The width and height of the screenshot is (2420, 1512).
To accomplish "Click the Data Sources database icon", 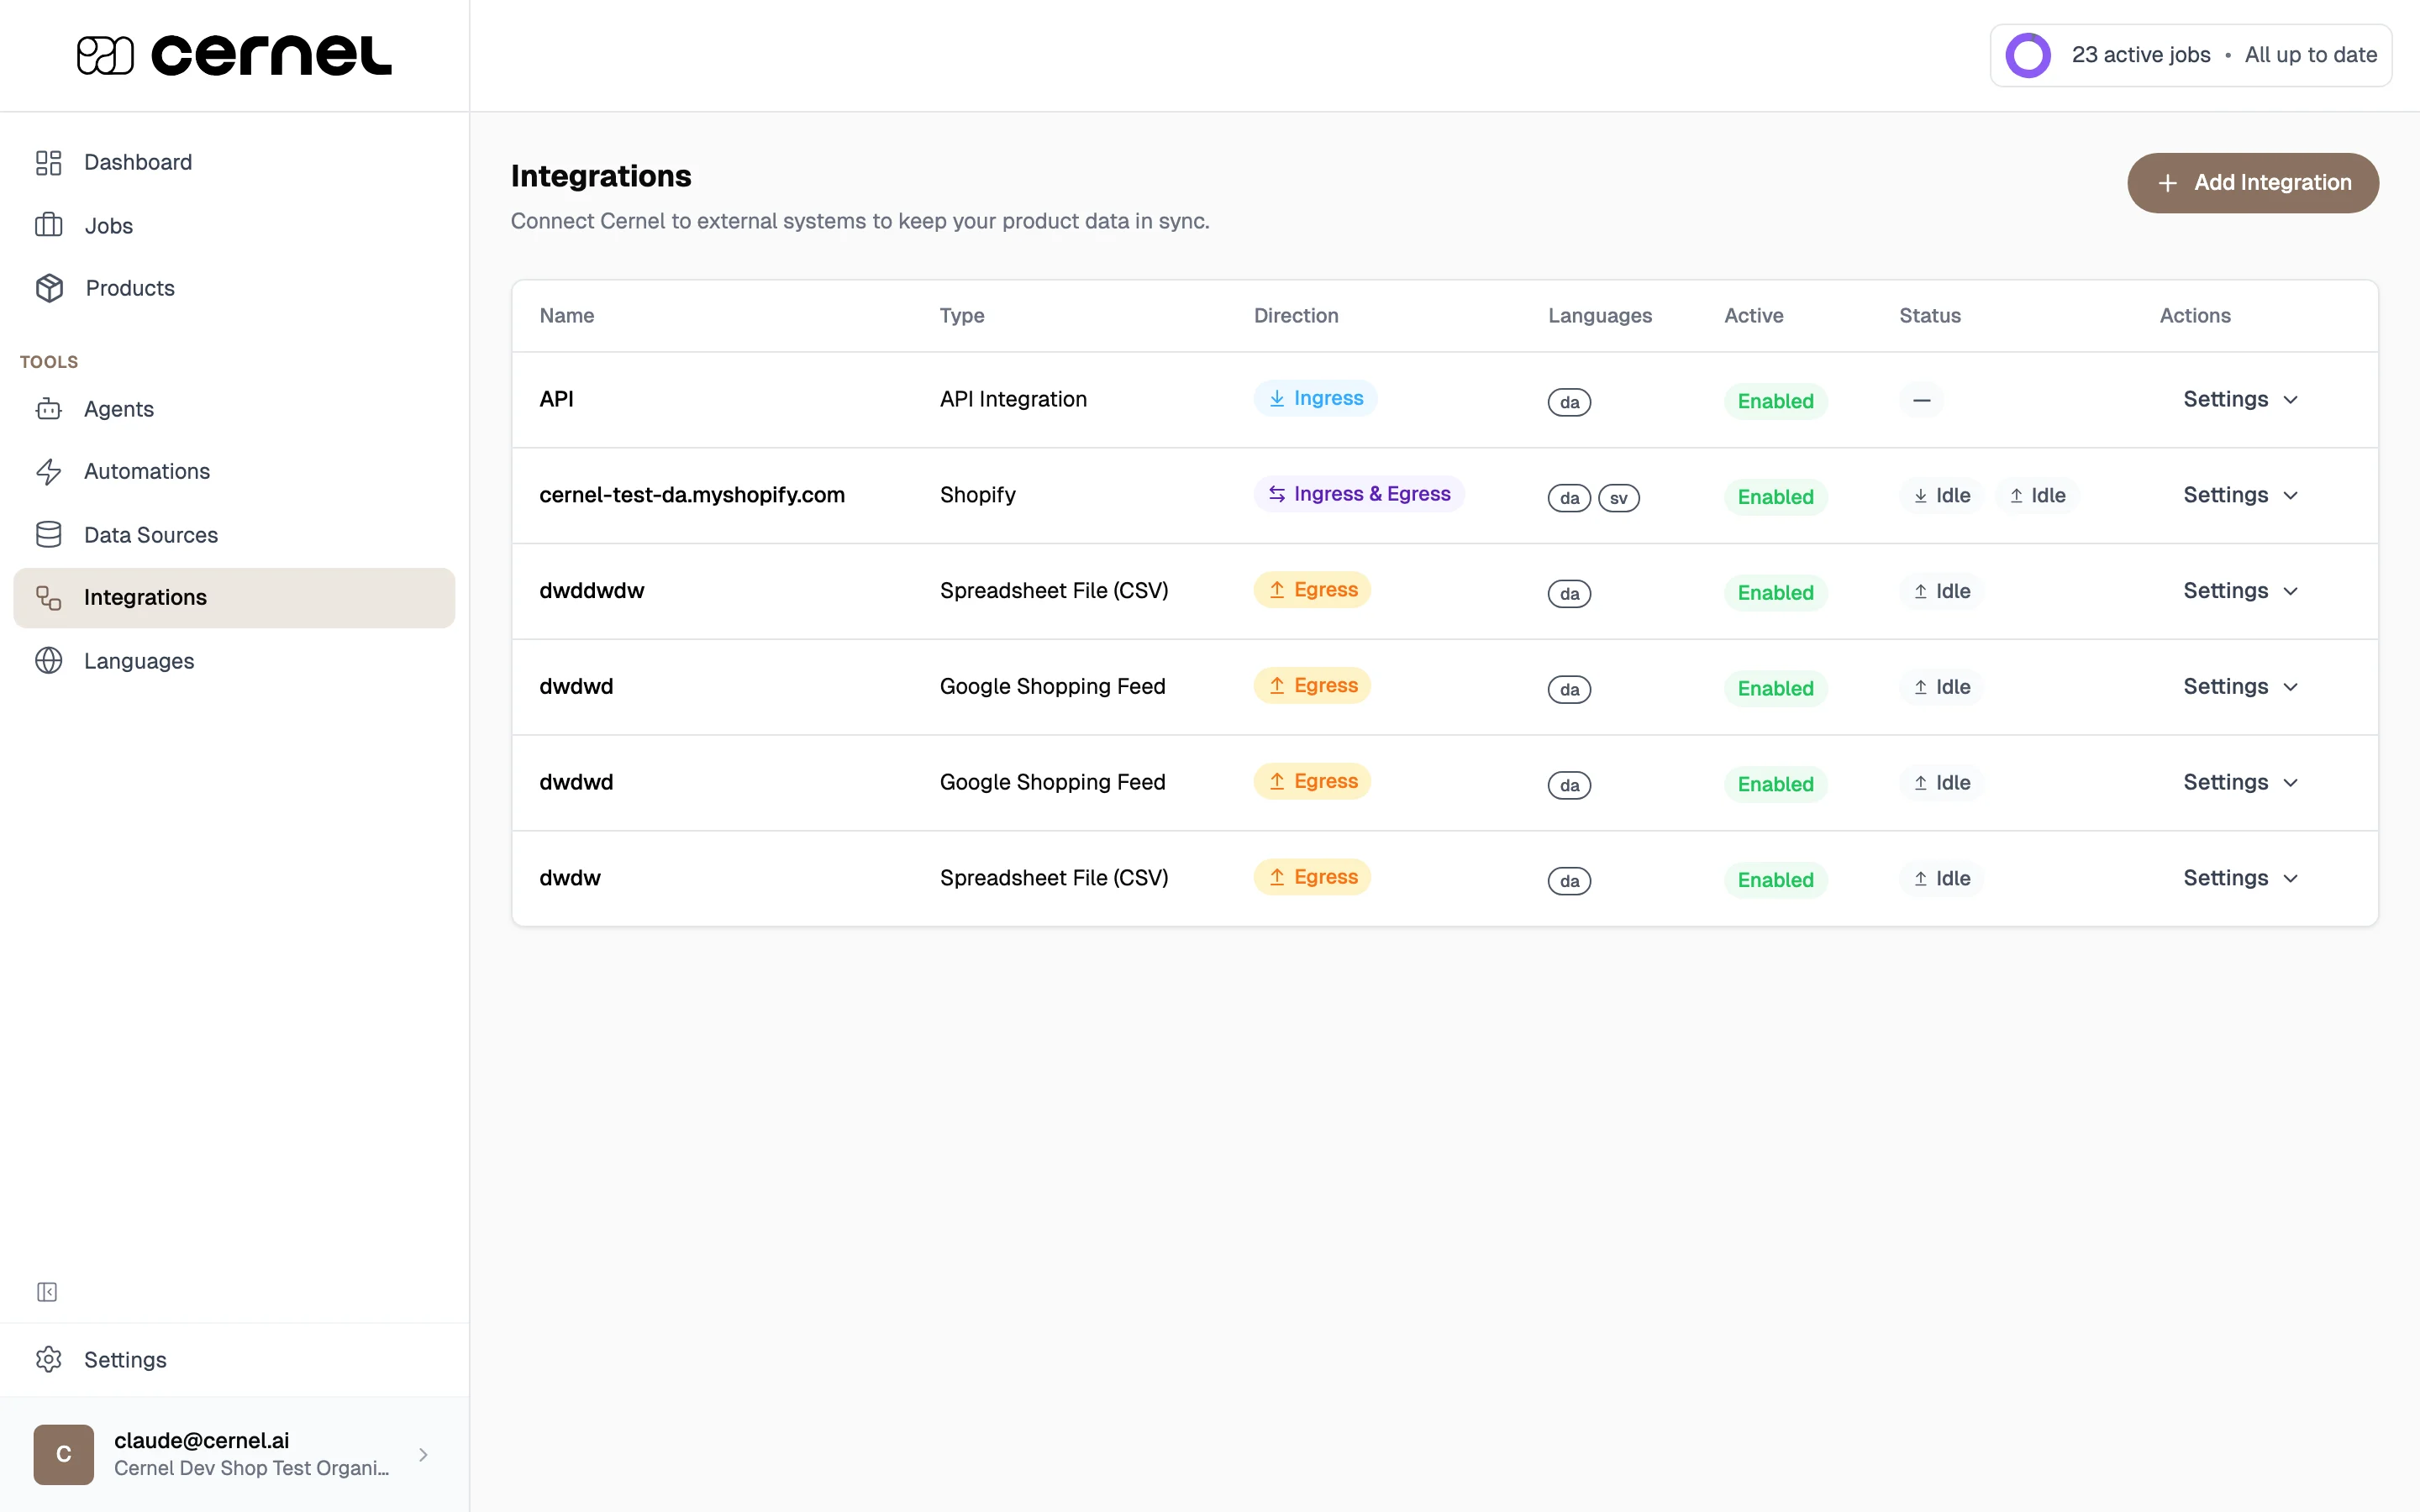I will [49, 534].
